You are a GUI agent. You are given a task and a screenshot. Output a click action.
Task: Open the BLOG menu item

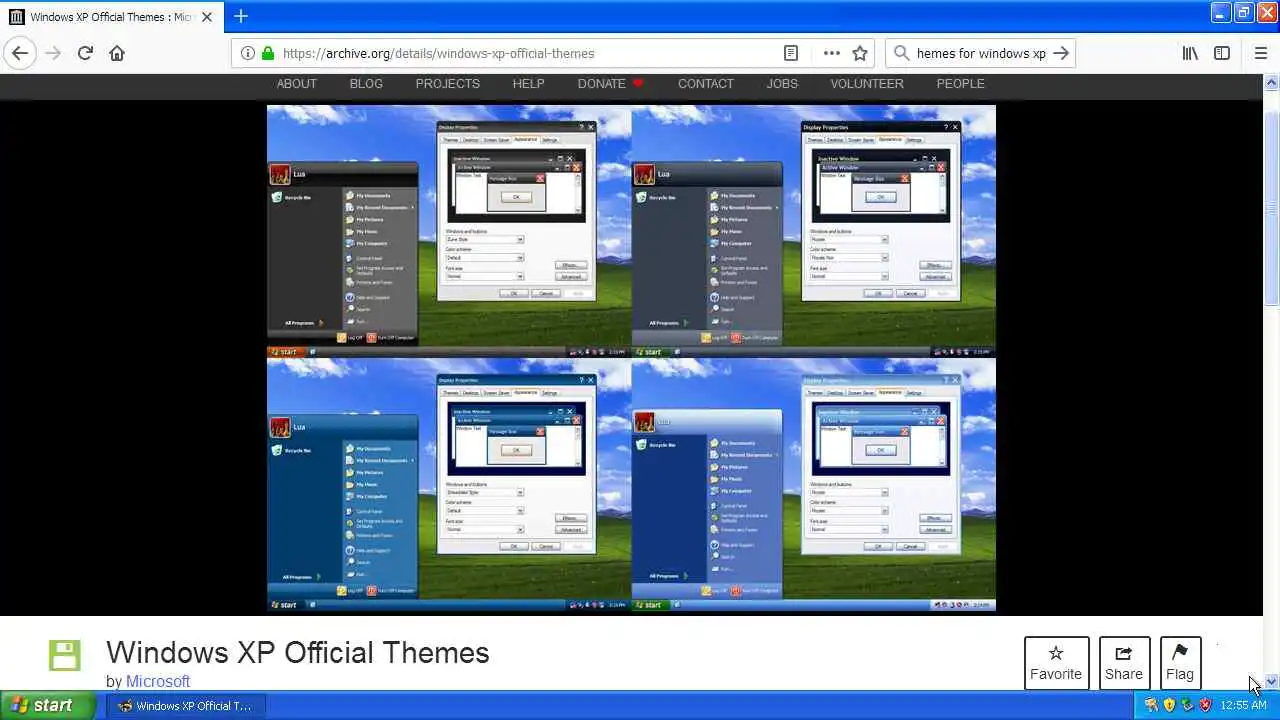tap(366, 83)
